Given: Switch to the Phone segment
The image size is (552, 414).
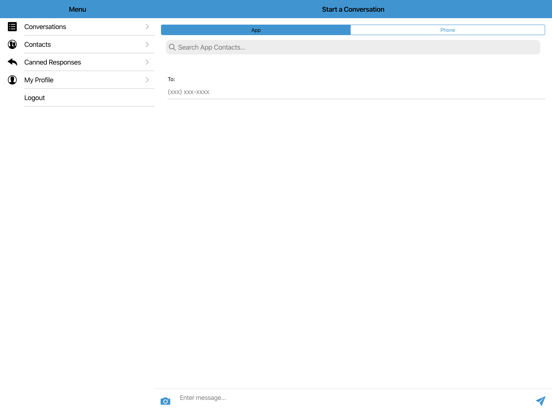Looking at the screenshot, I should pyautogui.click(x=447, y=30).
